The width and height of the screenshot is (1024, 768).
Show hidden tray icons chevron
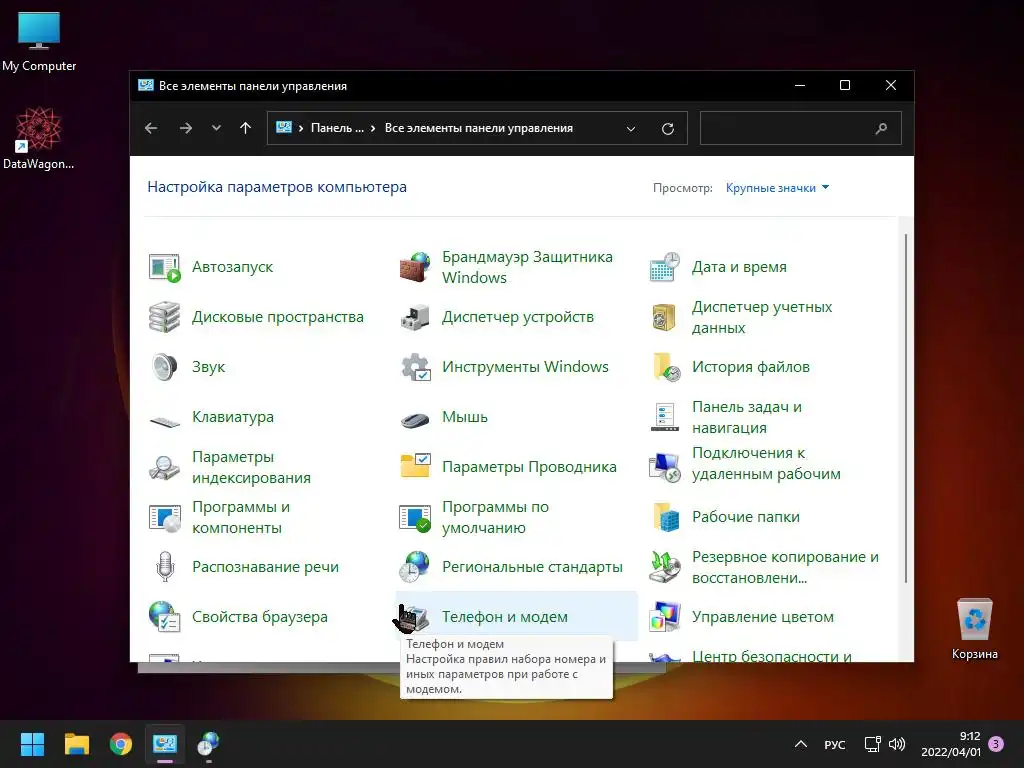click(801, 744)
